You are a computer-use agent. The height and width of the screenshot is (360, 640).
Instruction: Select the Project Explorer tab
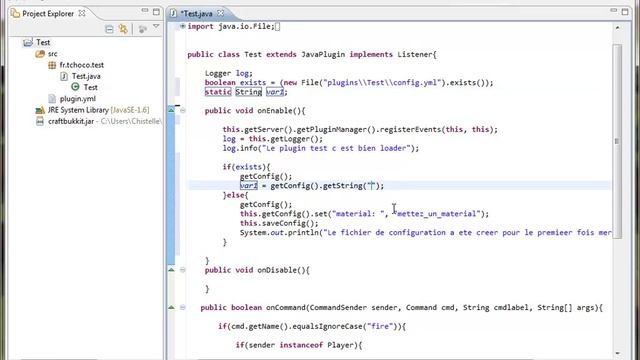click(48, 13)
